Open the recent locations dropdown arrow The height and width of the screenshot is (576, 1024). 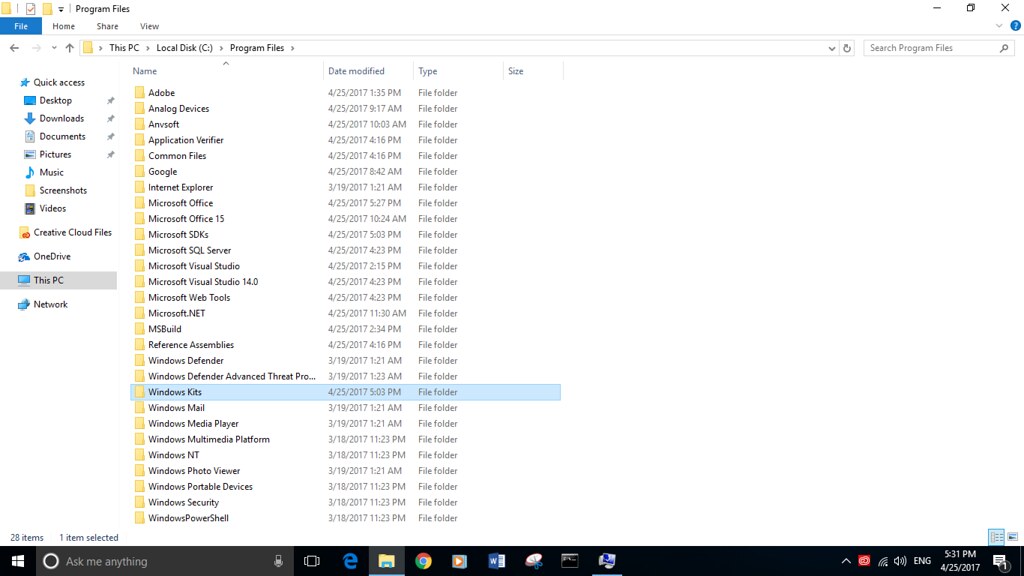pyautogui.click(x=54, y=48)
